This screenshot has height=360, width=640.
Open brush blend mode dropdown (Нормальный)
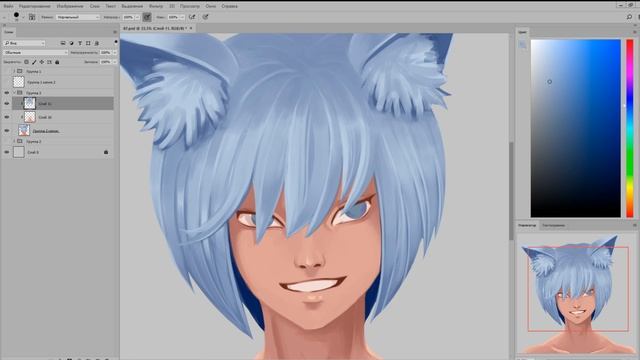(x=78, y=17)
